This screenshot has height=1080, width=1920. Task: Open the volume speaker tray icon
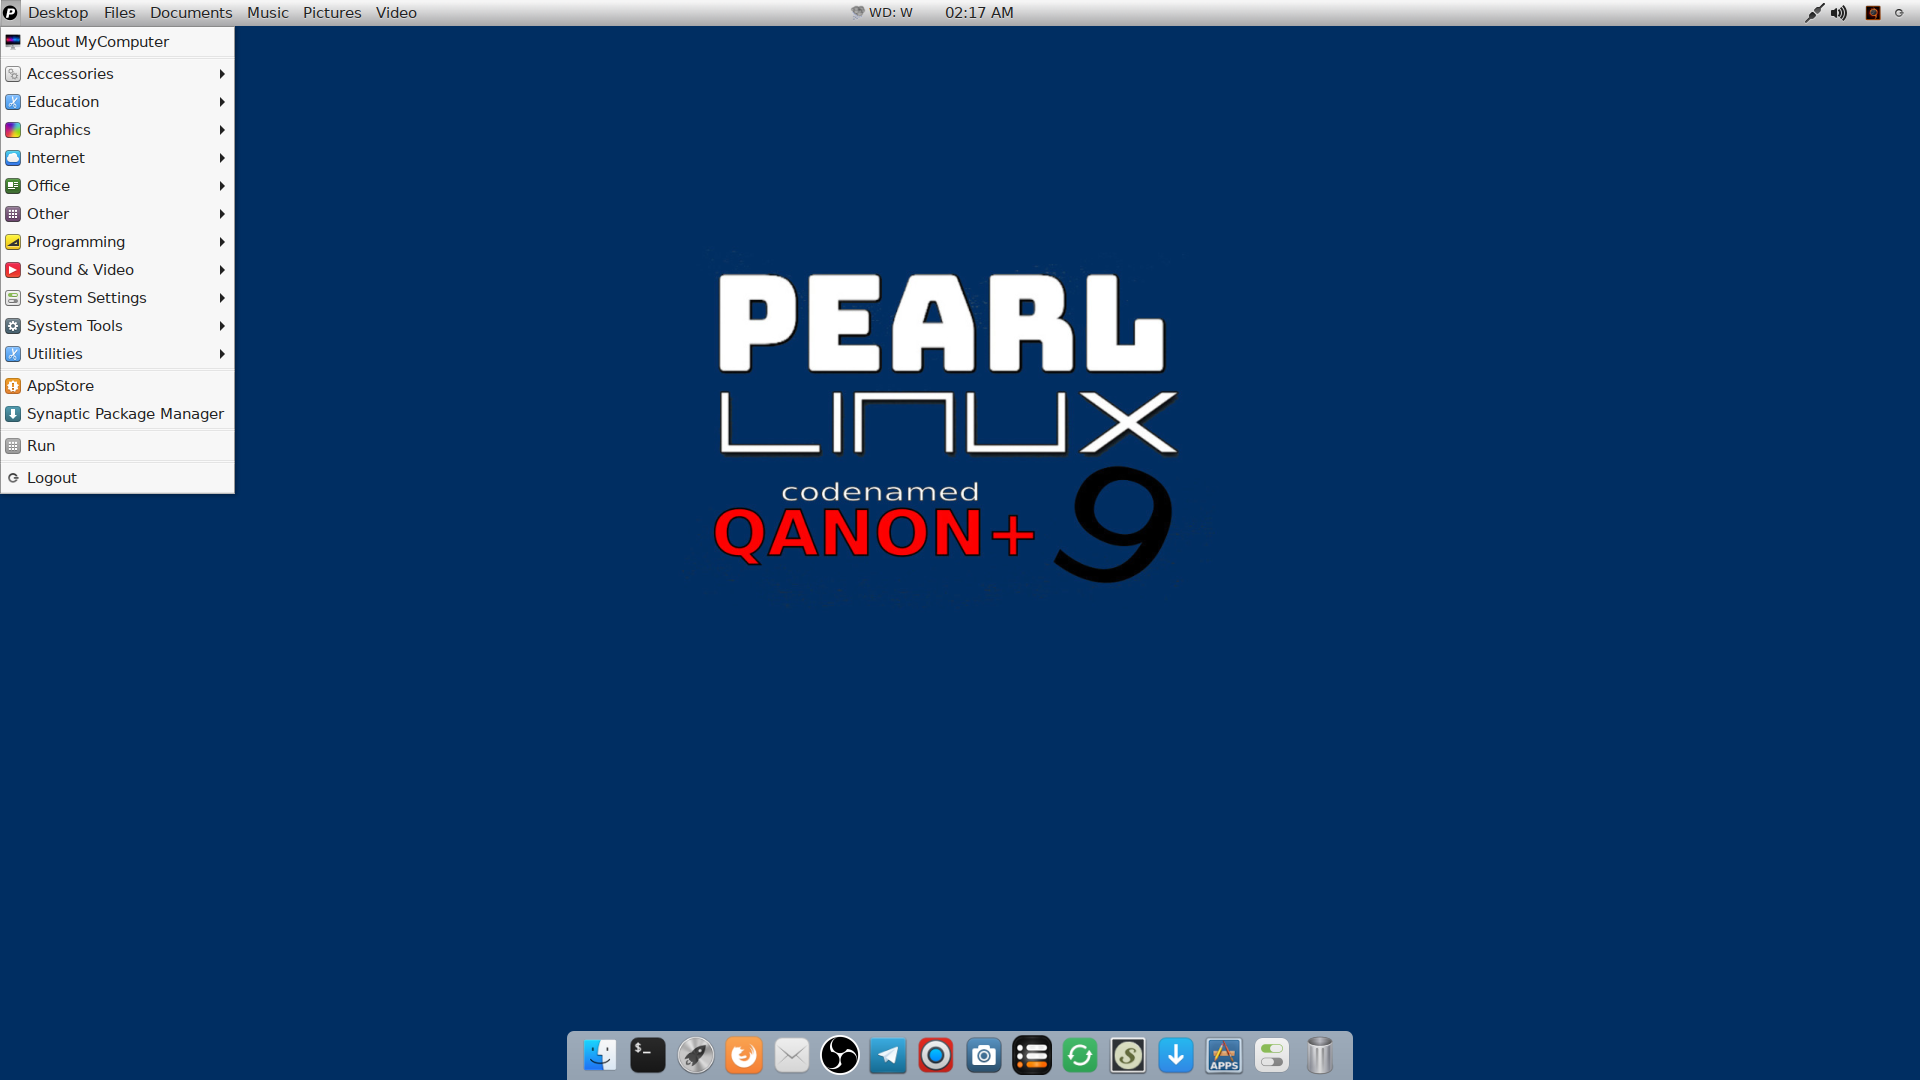point(1839,13)
